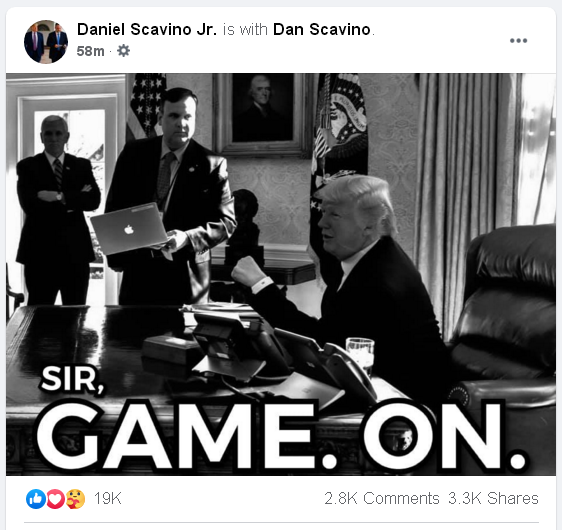Click the red heart Love reaction icon
The width and height of the screenshot is (562, 530).
pos(56,498)
